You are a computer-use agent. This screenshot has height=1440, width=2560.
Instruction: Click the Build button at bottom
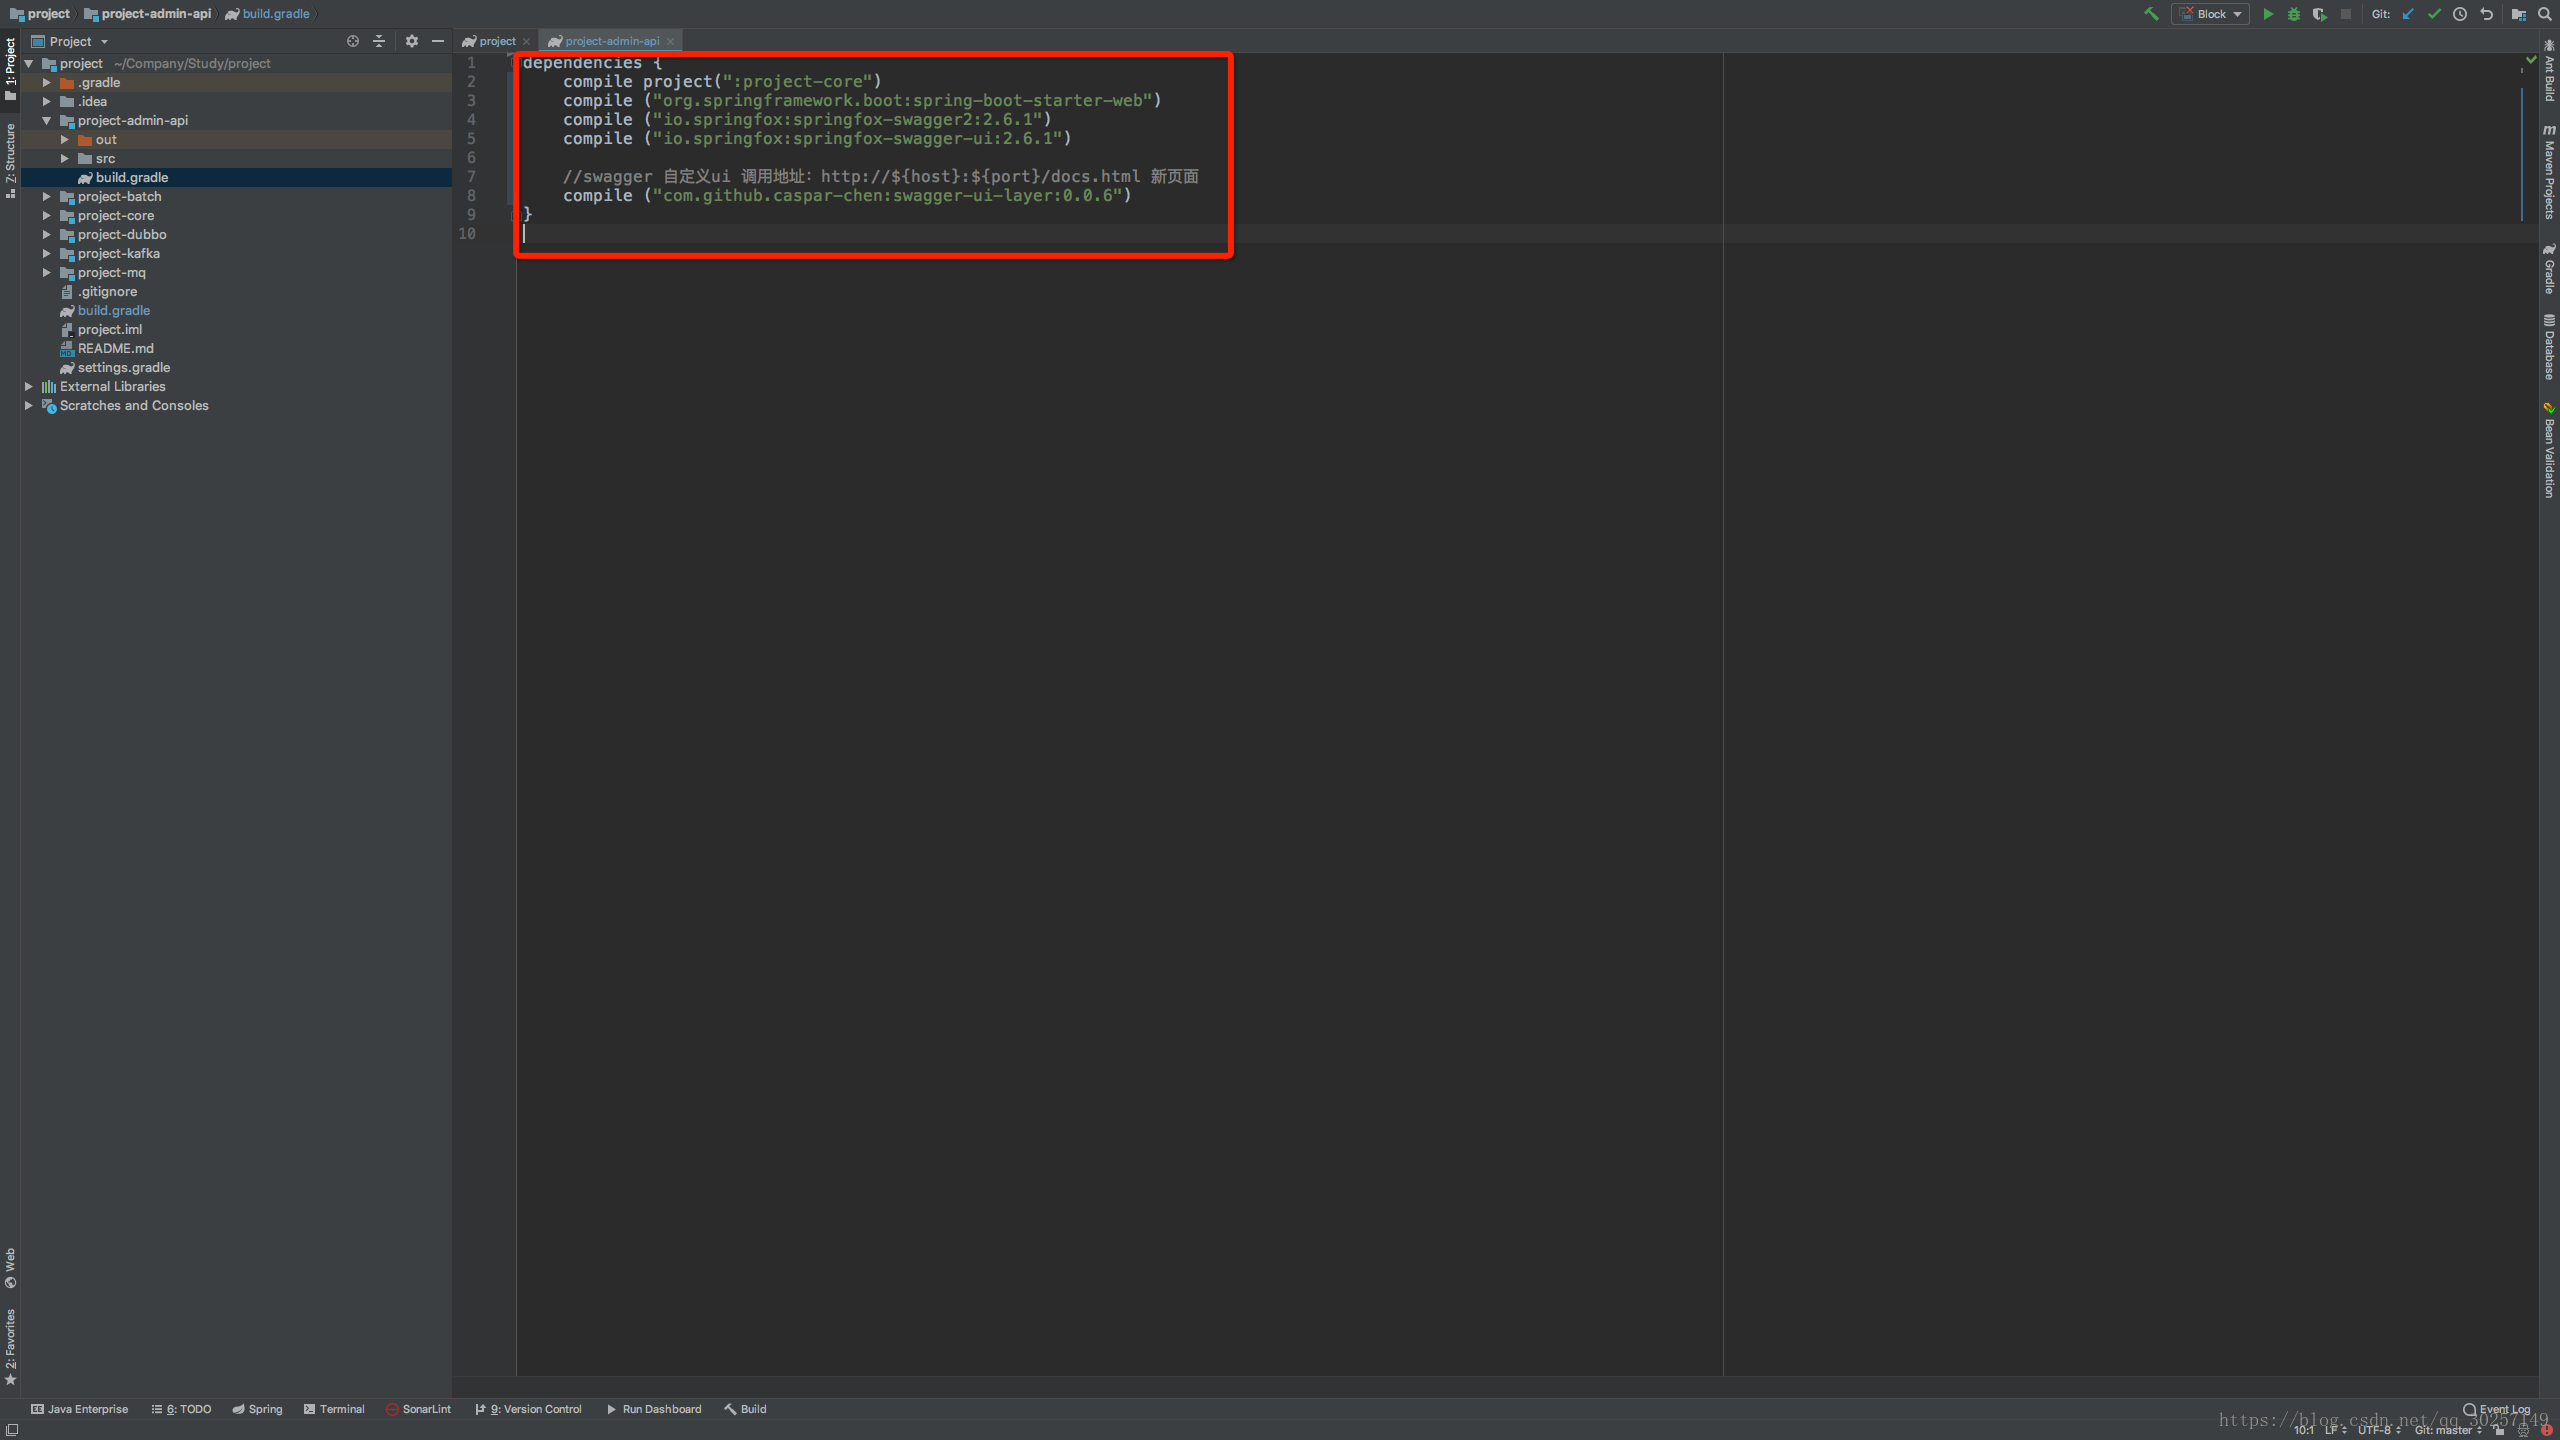click(753, 1408)
